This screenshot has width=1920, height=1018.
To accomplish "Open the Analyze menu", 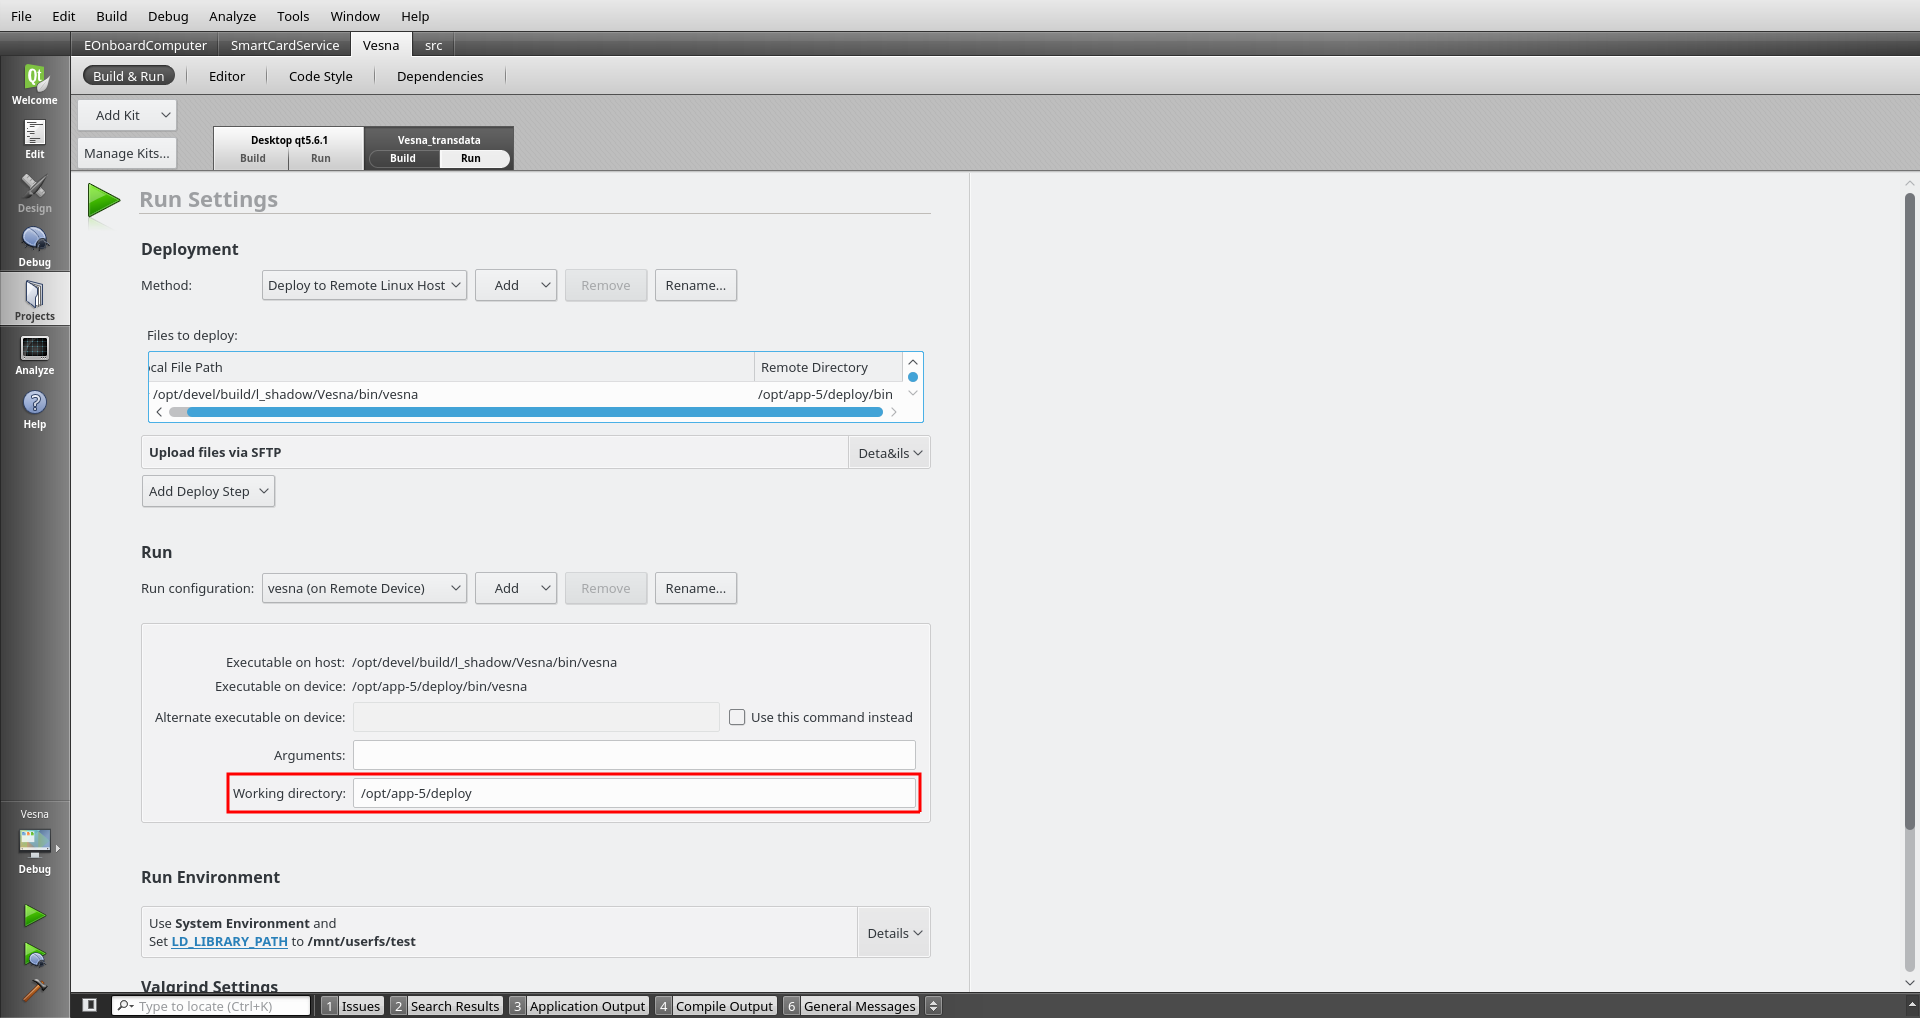I will 232,16.
